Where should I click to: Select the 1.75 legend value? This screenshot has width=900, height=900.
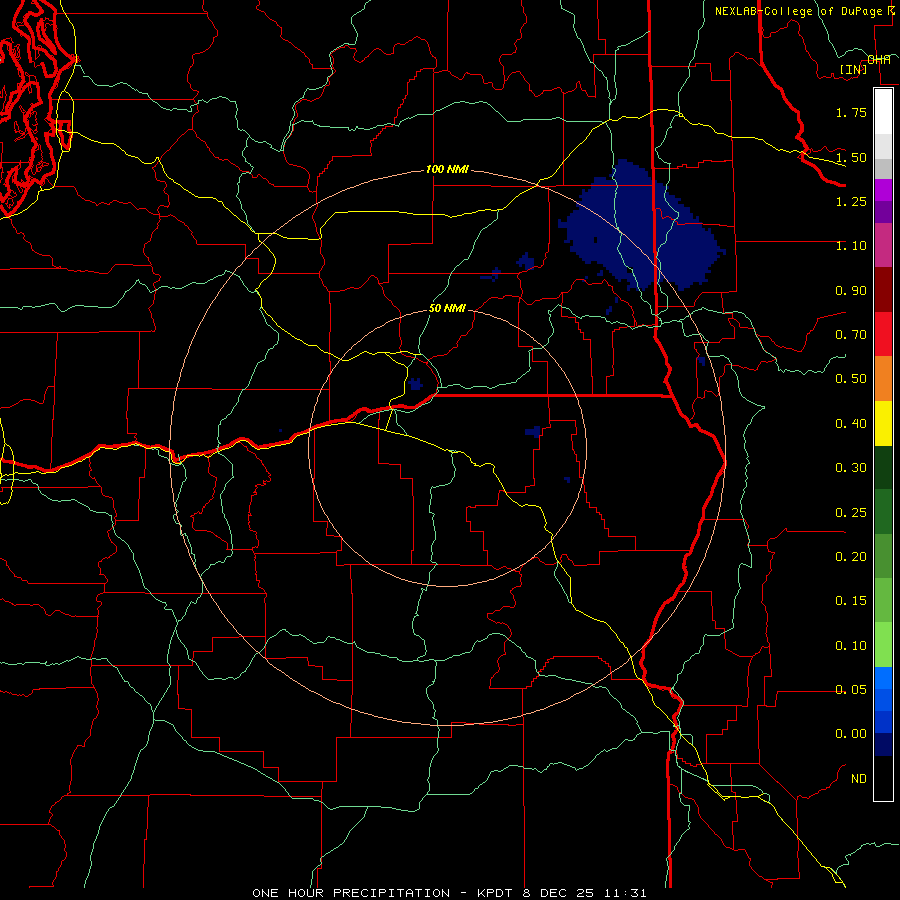pos(851,112)
